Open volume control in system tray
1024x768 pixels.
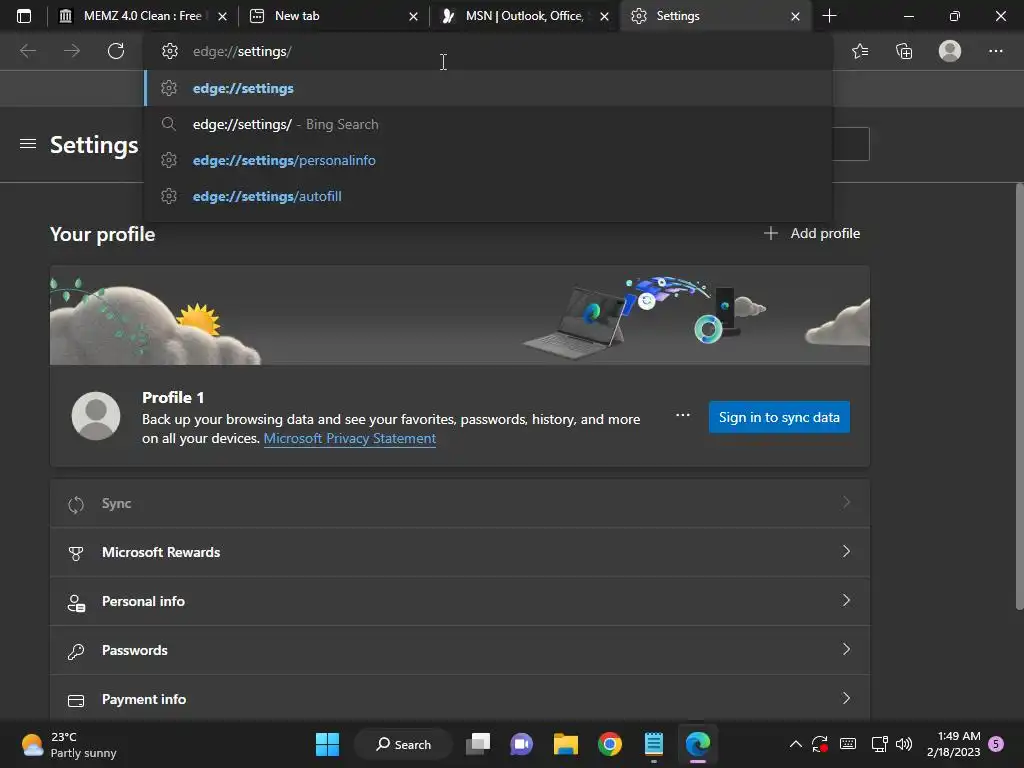(x=904, y=744)
